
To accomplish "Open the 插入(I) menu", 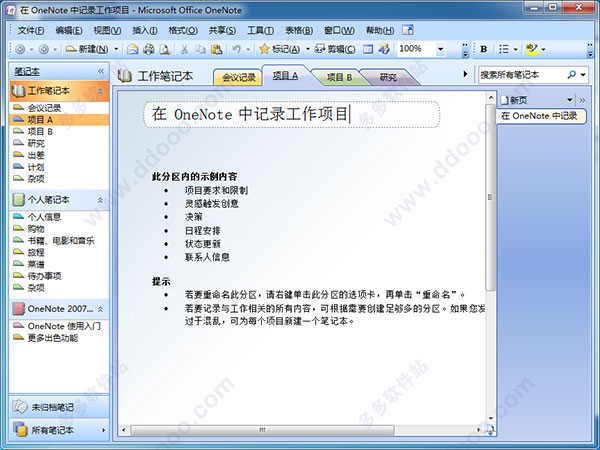I will [145, 30].
